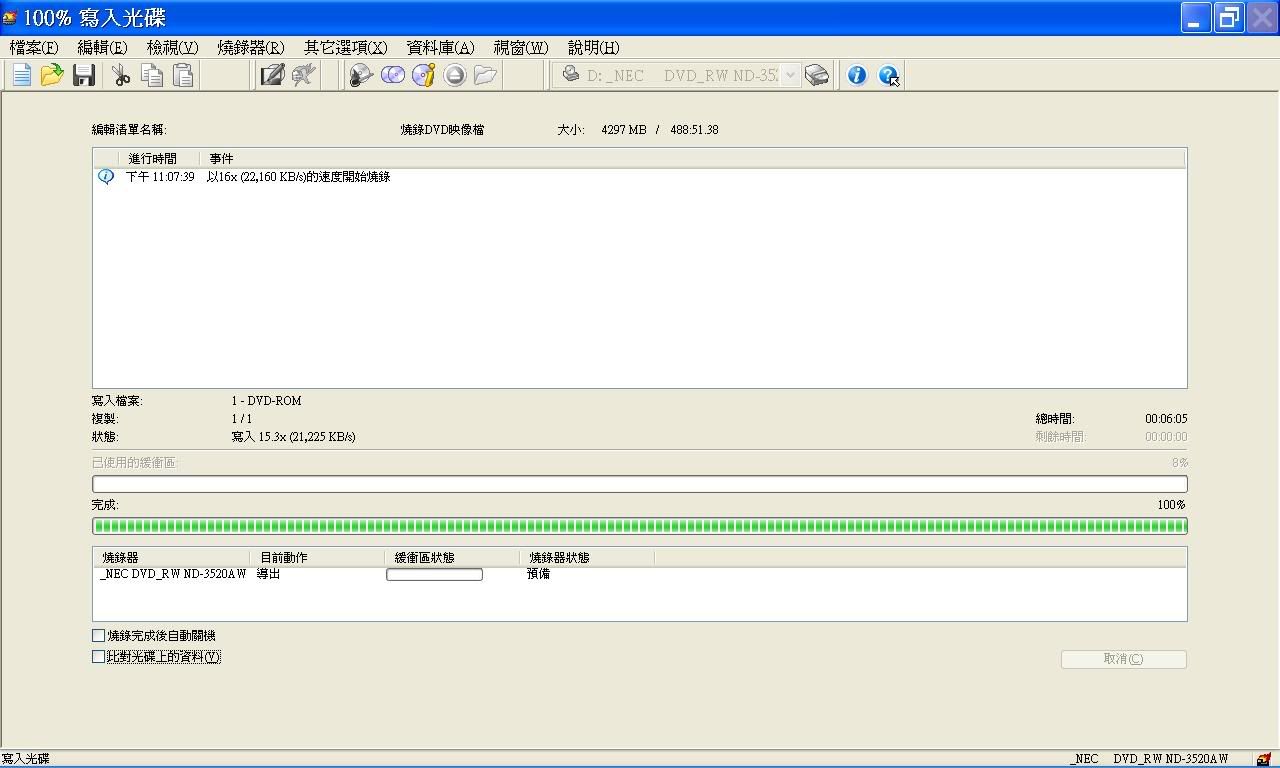Click the Eject disc icon

click(455, 75)
